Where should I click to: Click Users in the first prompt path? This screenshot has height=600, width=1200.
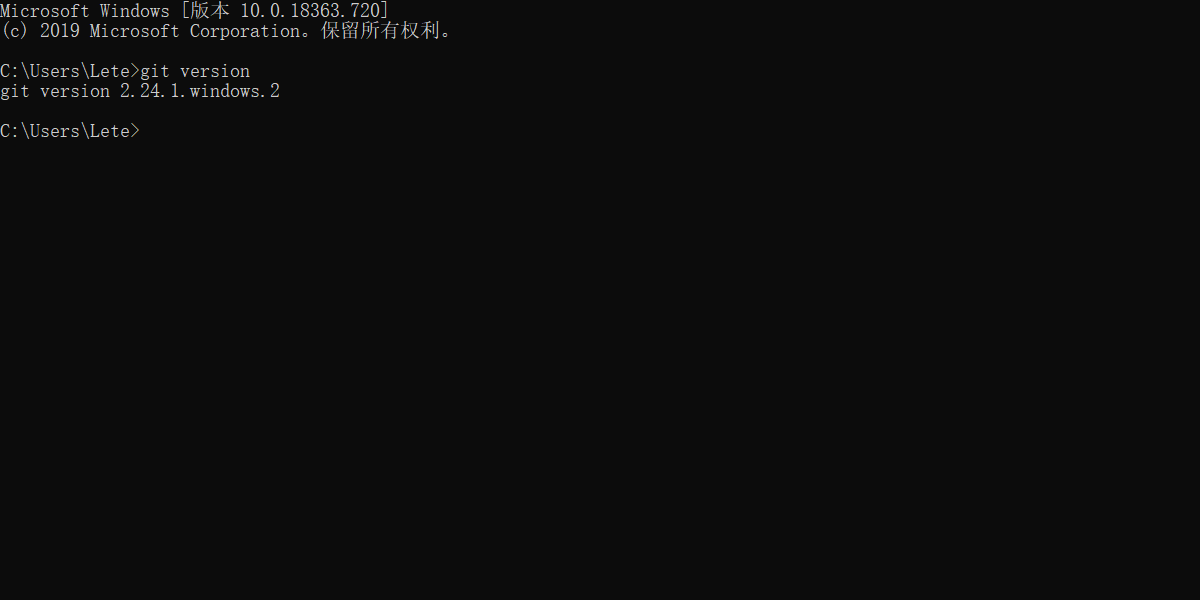point(55,71)
